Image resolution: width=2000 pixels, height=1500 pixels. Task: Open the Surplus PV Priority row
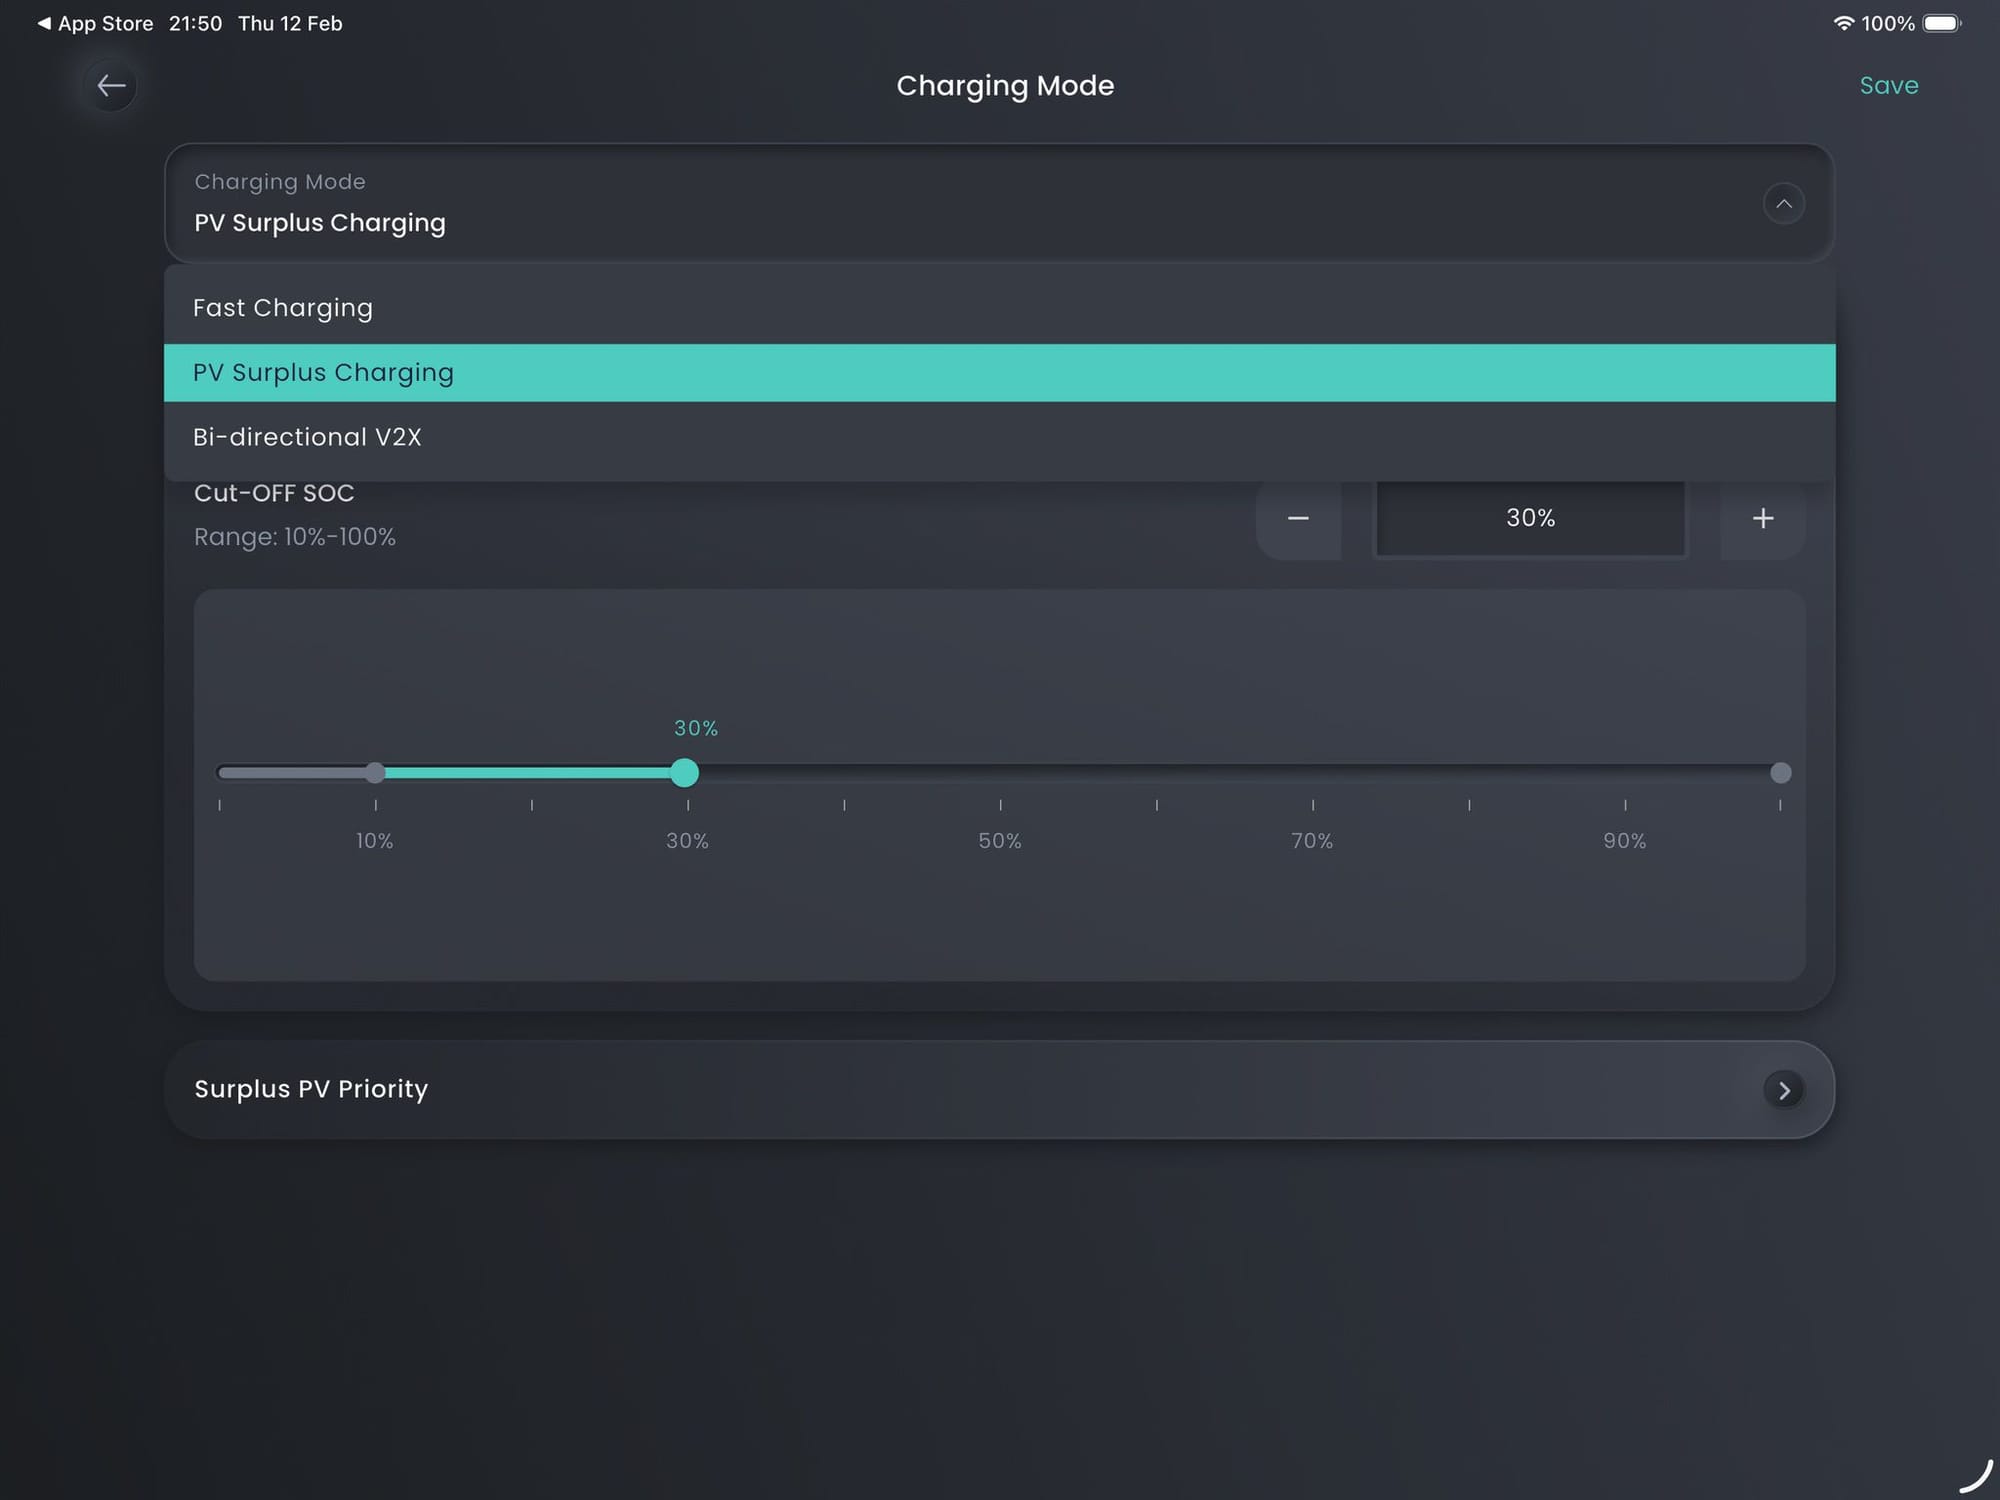point(999,1090)
